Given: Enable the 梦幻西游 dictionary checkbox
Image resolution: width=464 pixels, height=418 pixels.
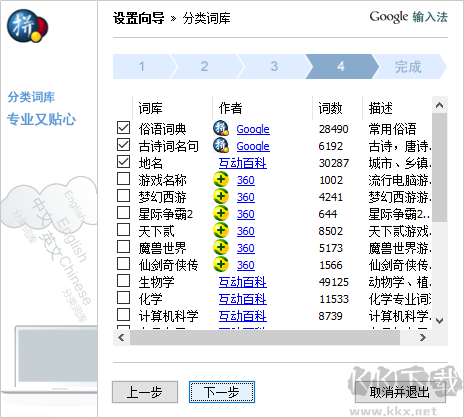Looking at the screenshot, I should [x=124, y=195].
